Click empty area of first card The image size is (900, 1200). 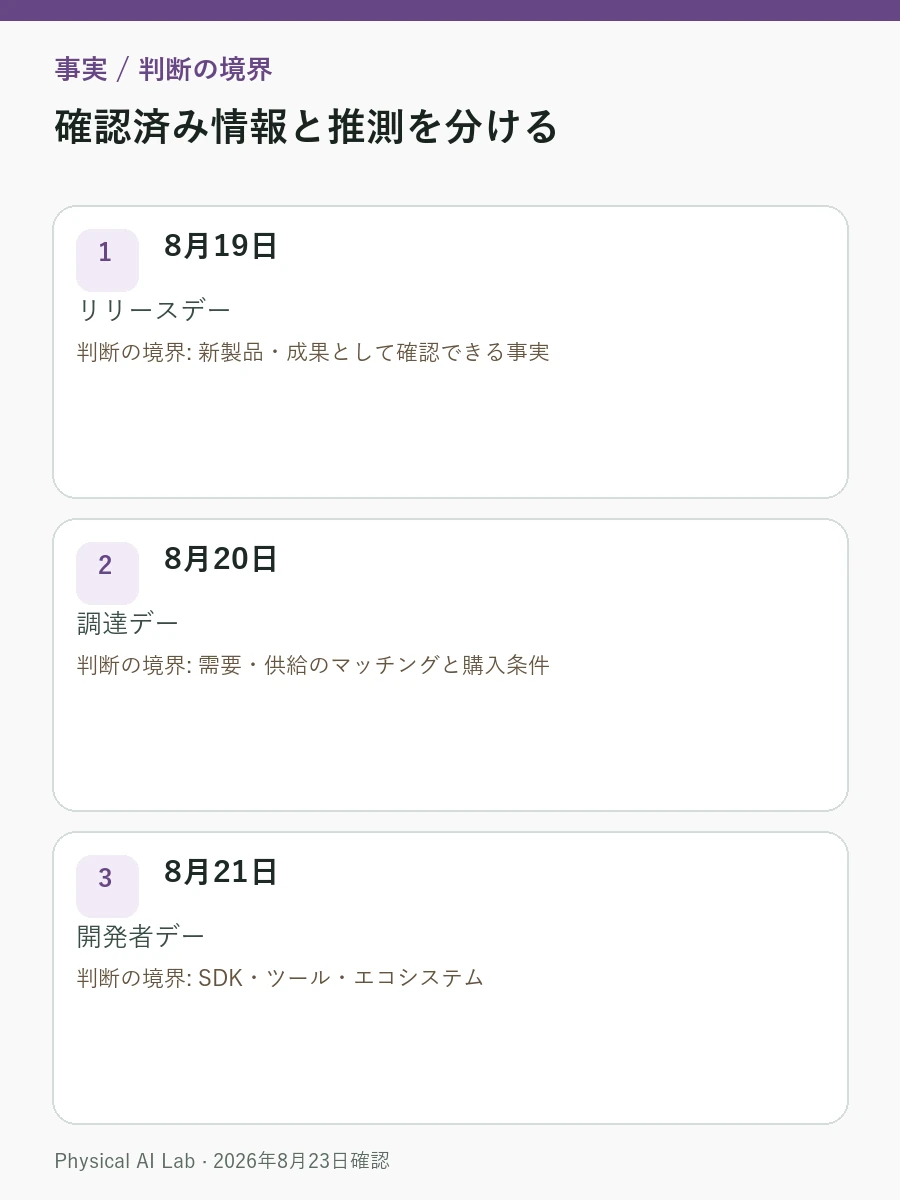point(450,430)
